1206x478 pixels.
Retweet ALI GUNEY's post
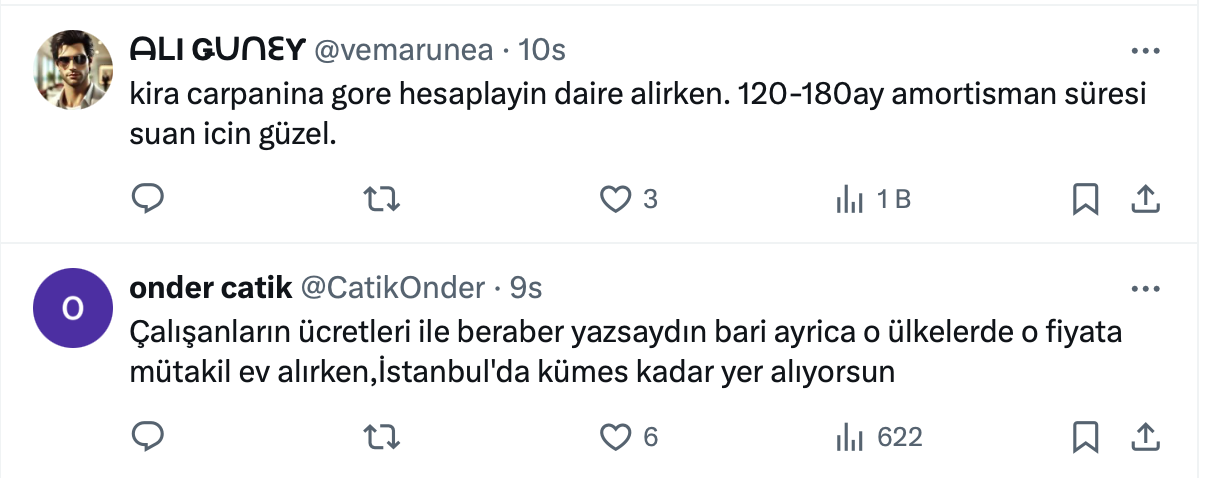pyautogui.click(x=381, y=200)
